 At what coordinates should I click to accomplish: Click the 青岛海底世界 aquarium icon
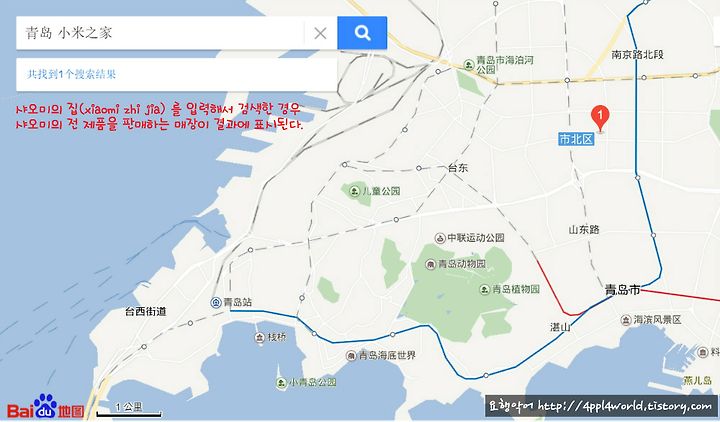tap(351, 355)
